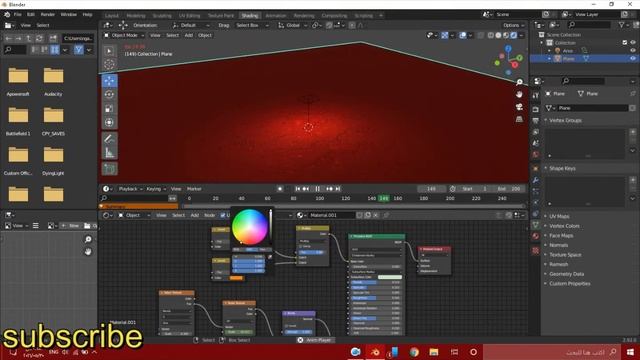Select the Annotate tool in viewport toolbar
The width and height of the screenshot is (640, 360).
[109, 139]
